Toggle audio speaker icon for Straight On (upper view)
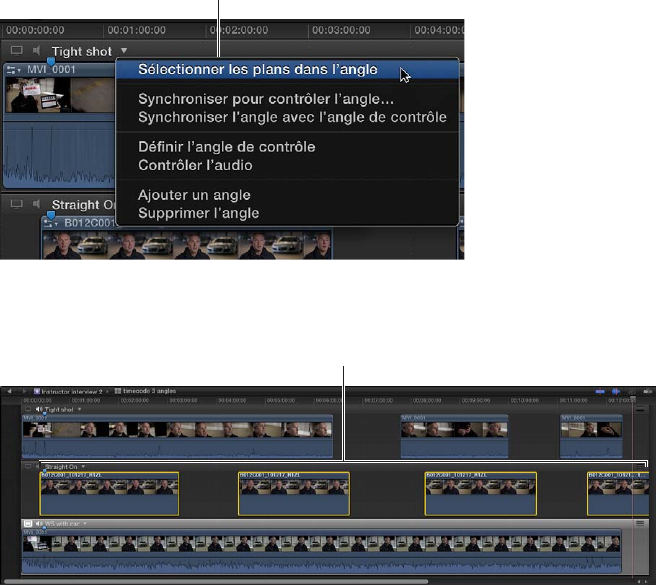The width and height of the screenshot is (656, 585). (36, 204)
